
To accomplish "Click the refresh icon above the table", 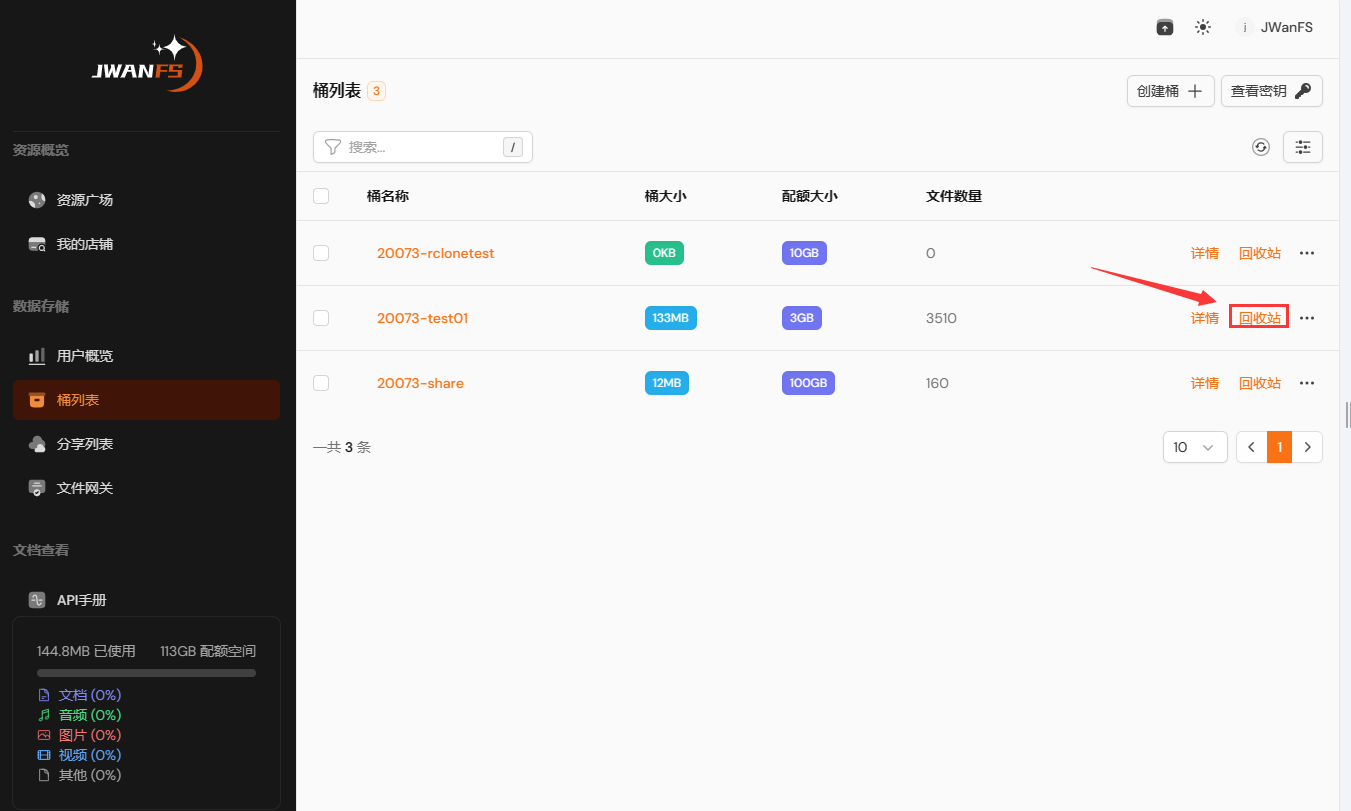I will [1261, 147].
